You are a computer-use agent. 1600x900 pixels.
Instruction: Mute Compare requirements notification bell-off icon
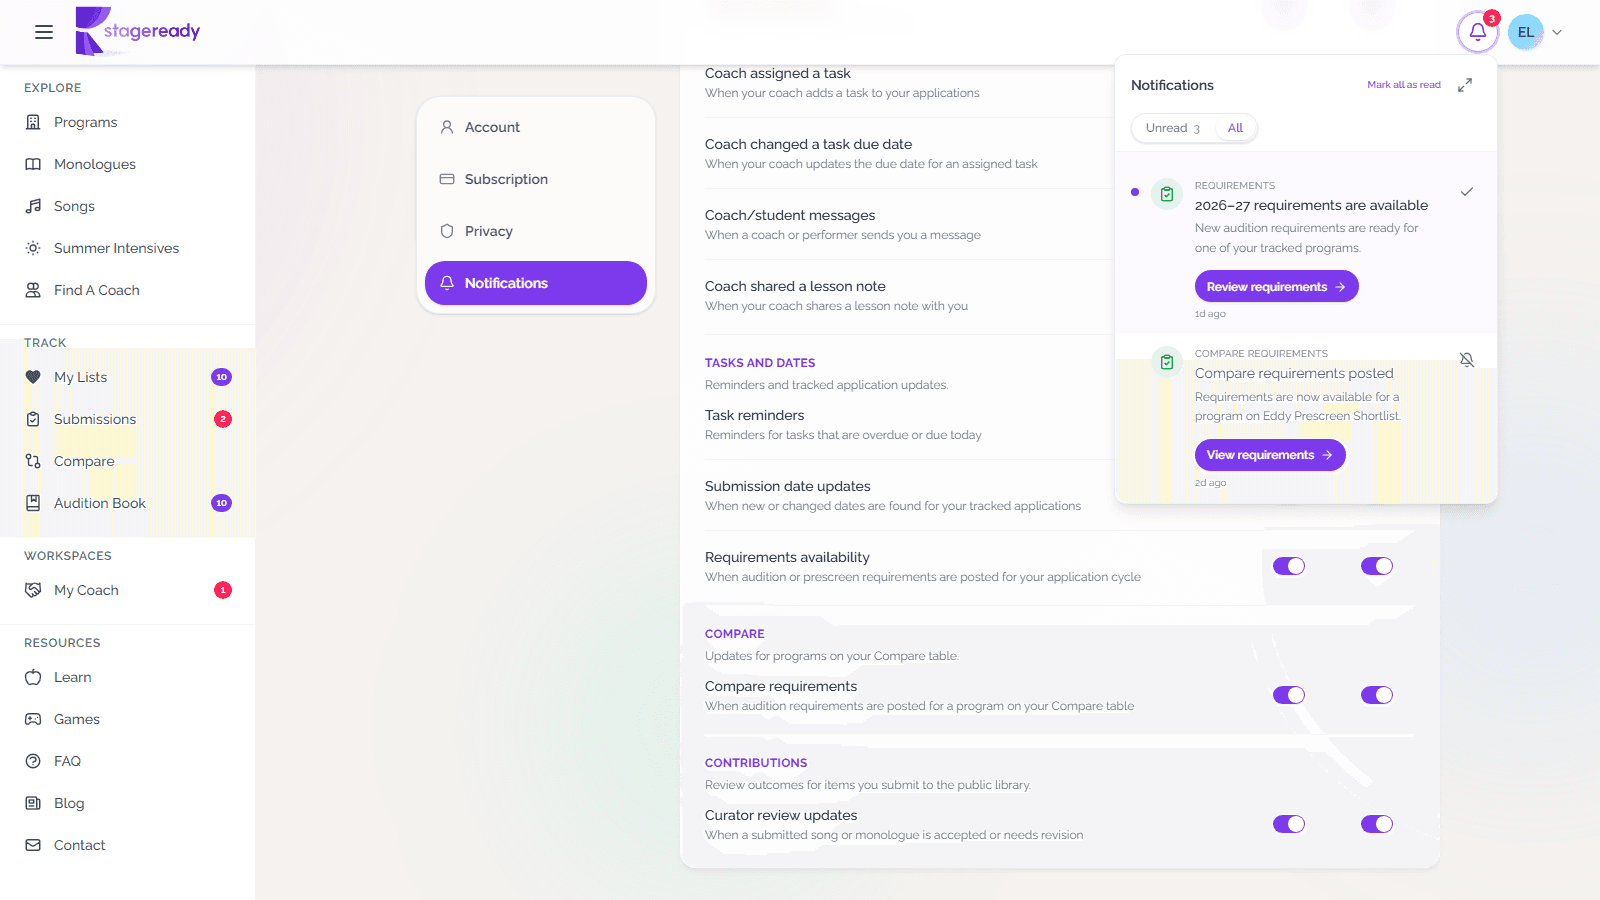1467,360
